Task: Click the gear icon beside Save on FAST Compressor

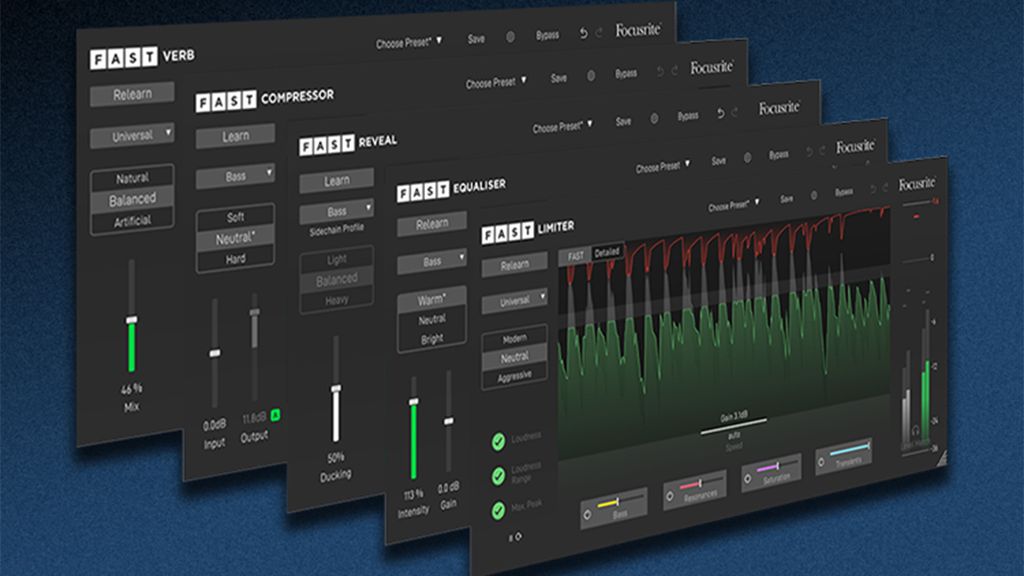Action: pos(592,76)
